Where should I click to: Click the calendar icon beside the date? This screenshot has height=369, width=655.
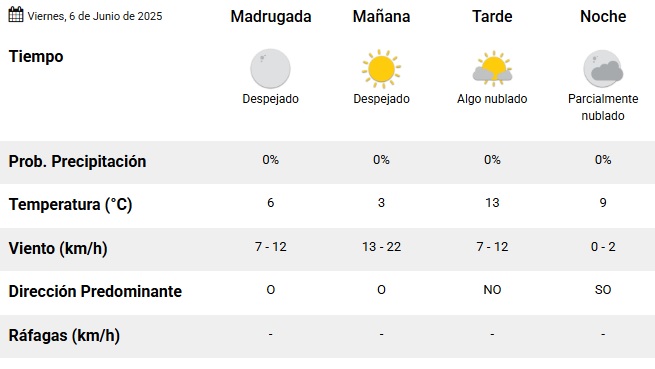tap(16, 15)
